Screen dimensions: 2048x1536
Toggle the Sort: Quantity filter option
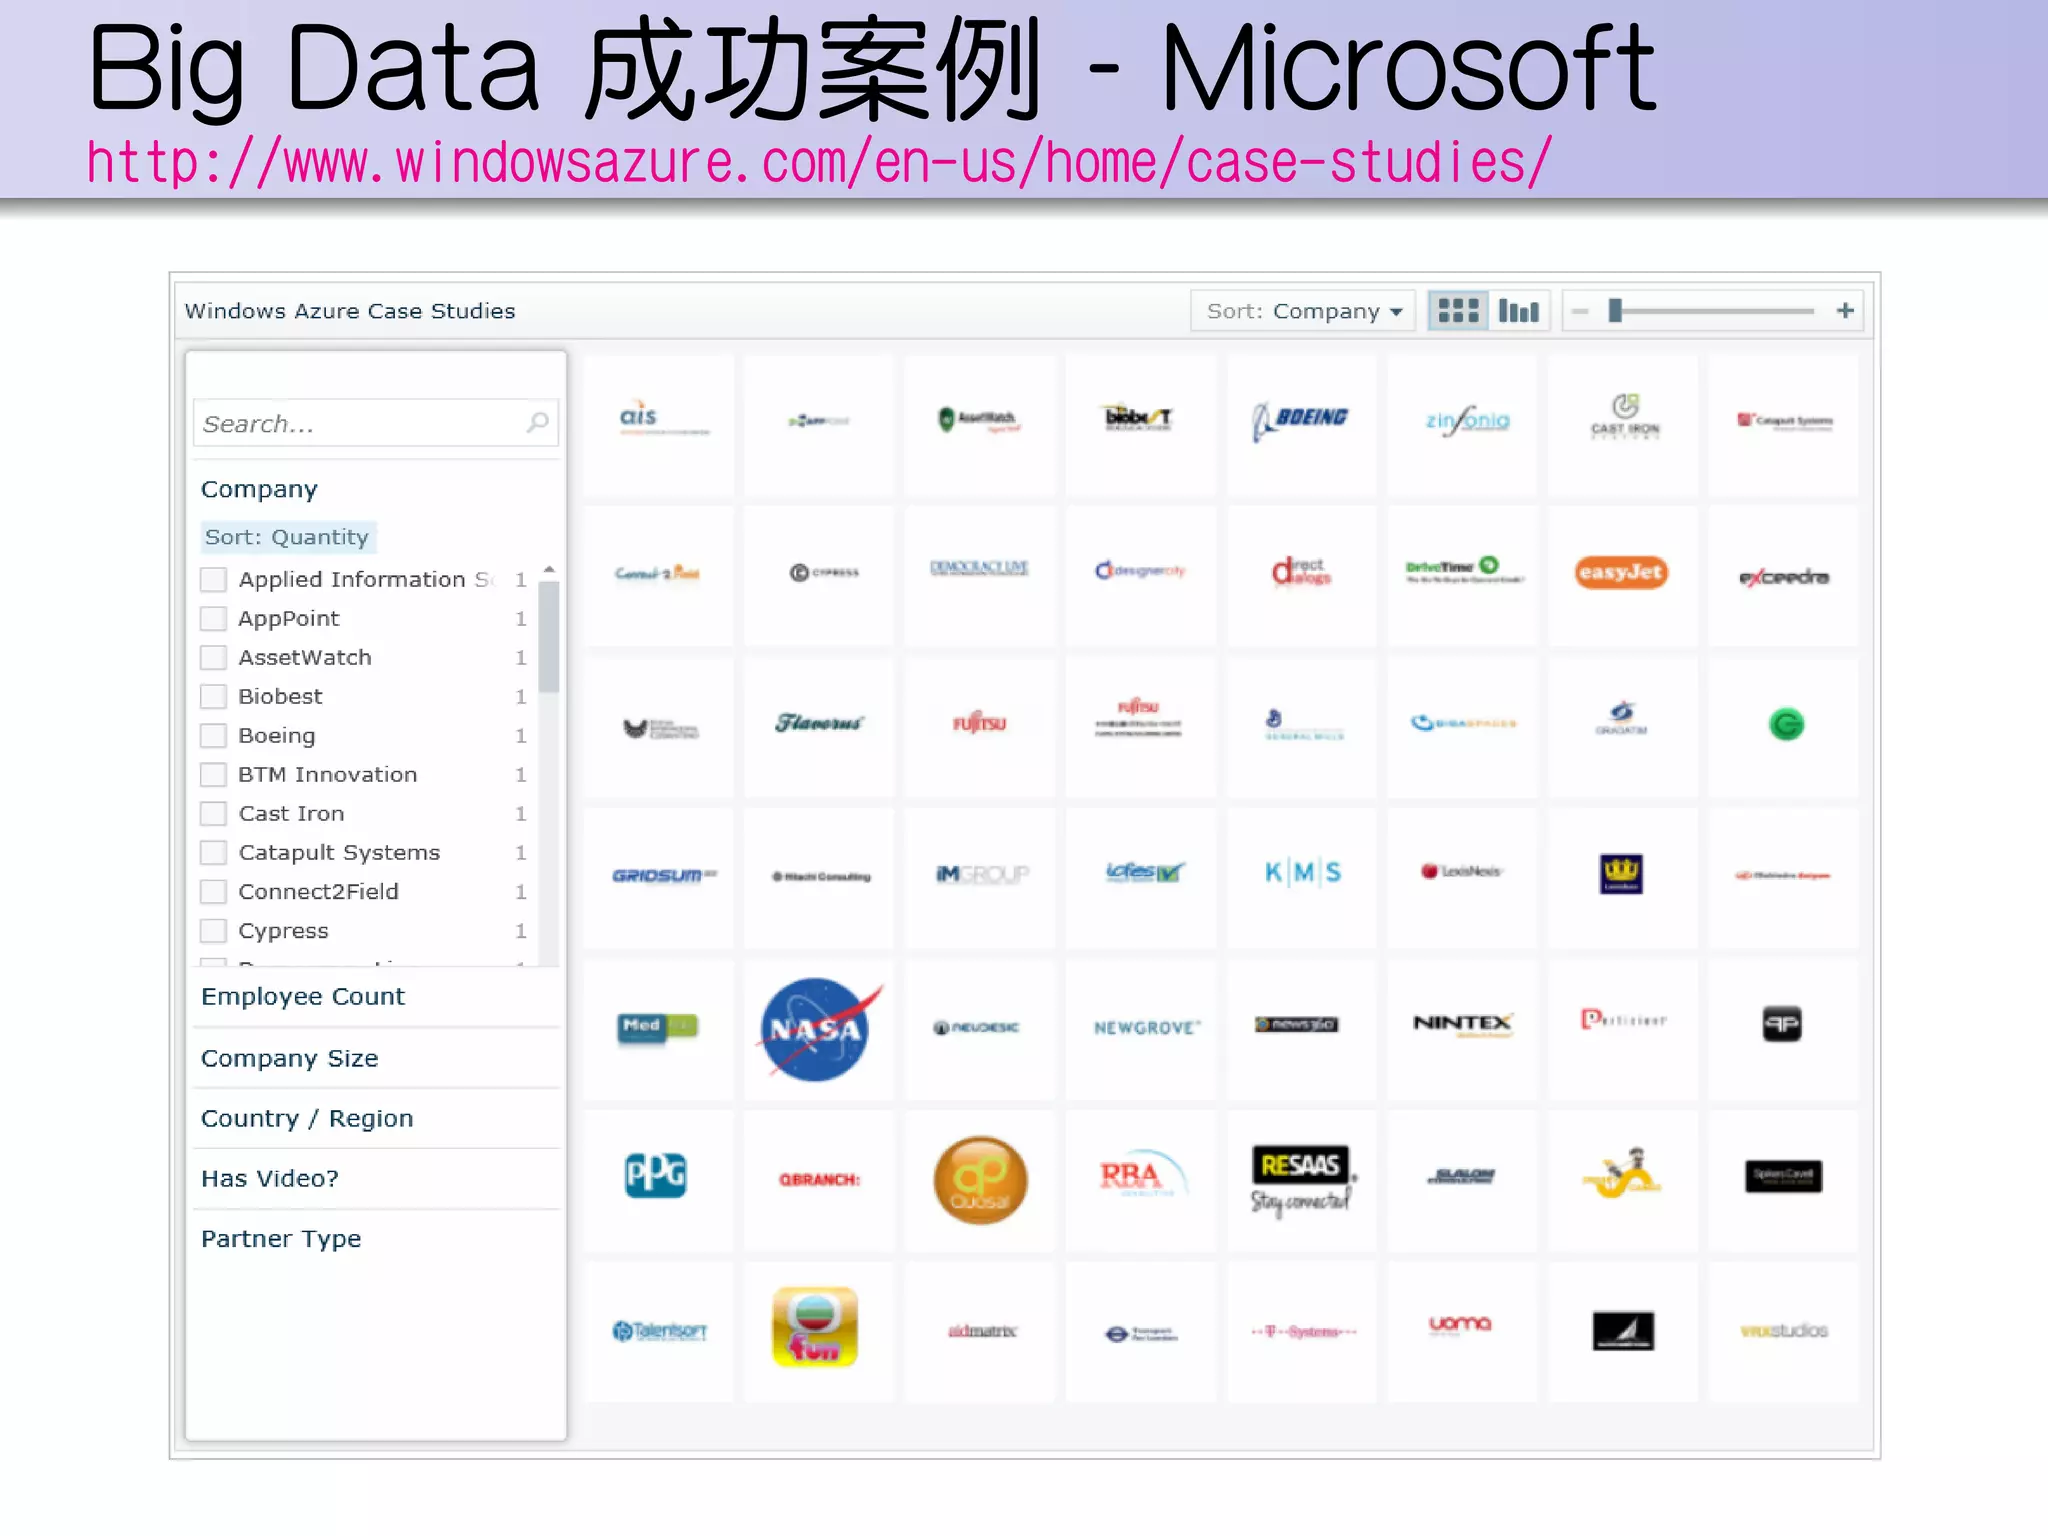(288, 537)
